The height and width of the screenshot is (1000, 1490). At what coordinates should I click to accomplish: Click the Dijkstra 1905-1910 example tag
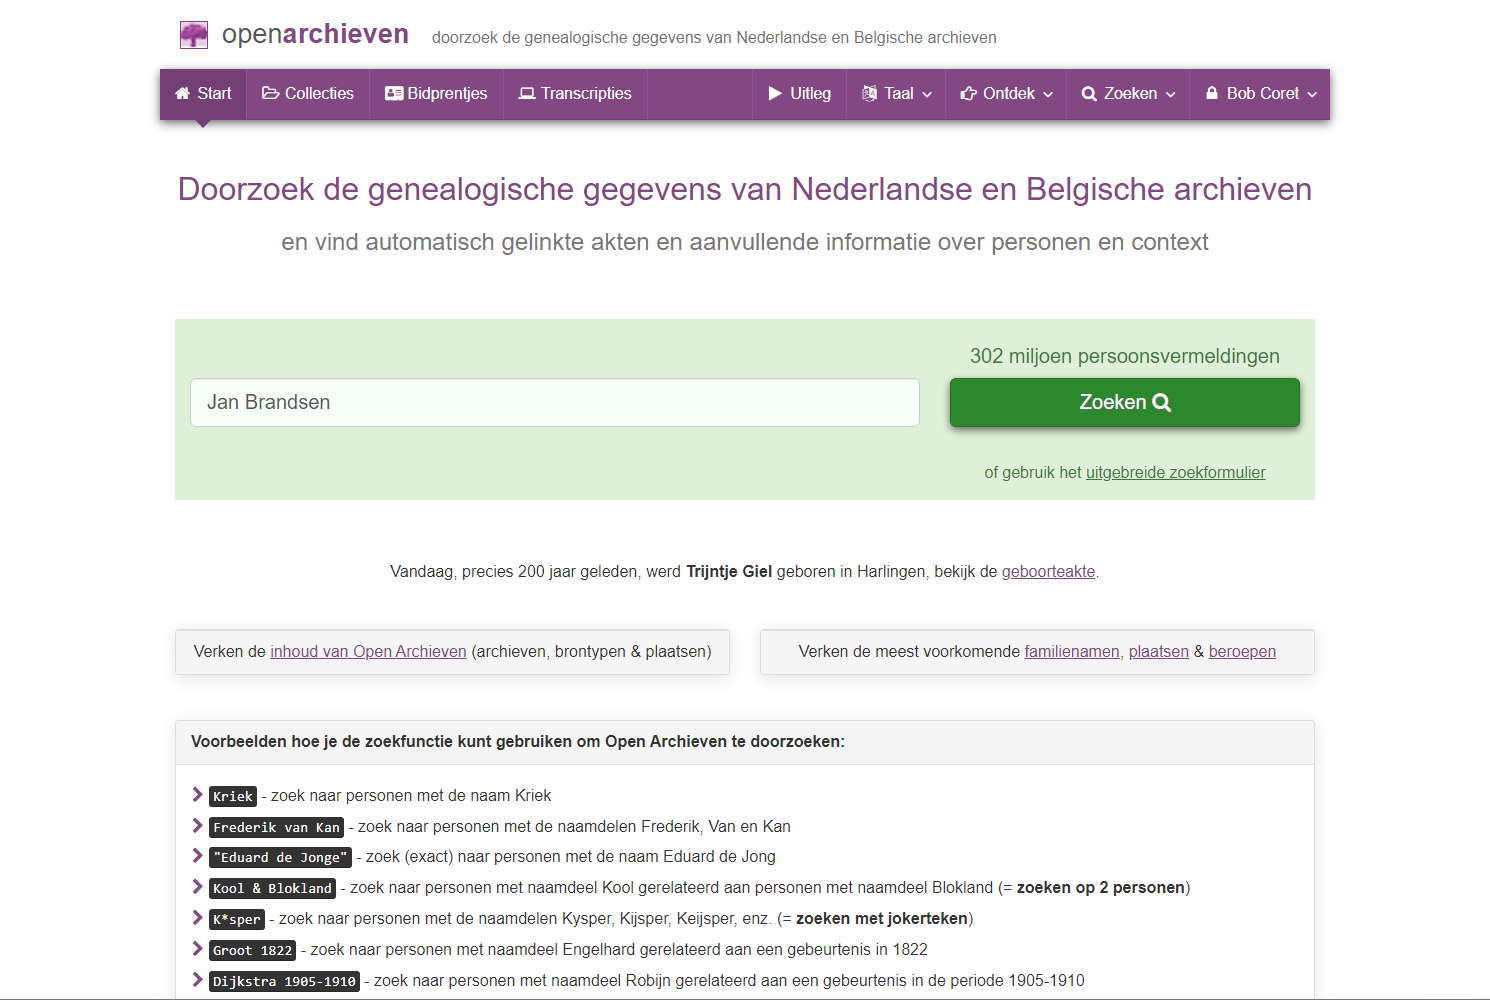(284, 981)
